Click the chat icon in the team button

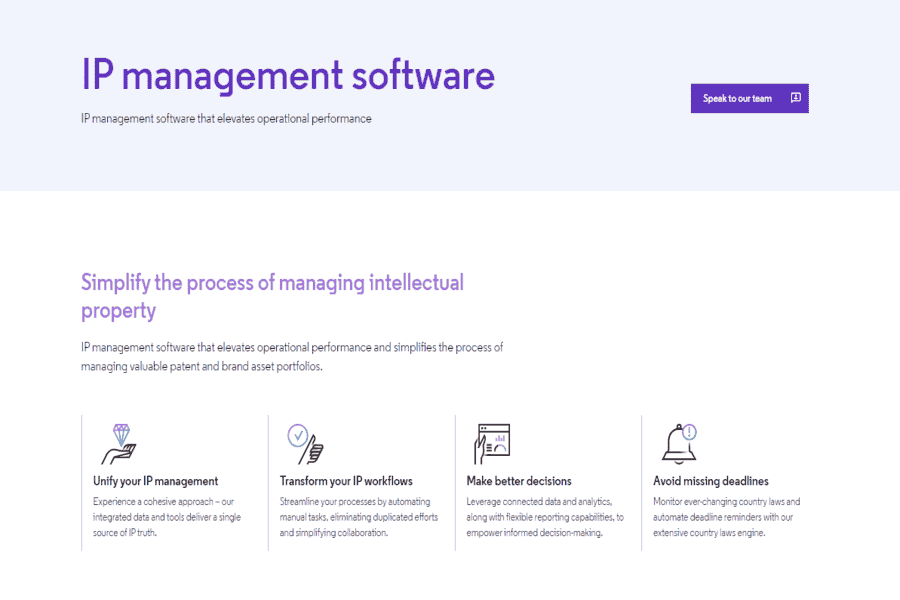pos(795,98)
